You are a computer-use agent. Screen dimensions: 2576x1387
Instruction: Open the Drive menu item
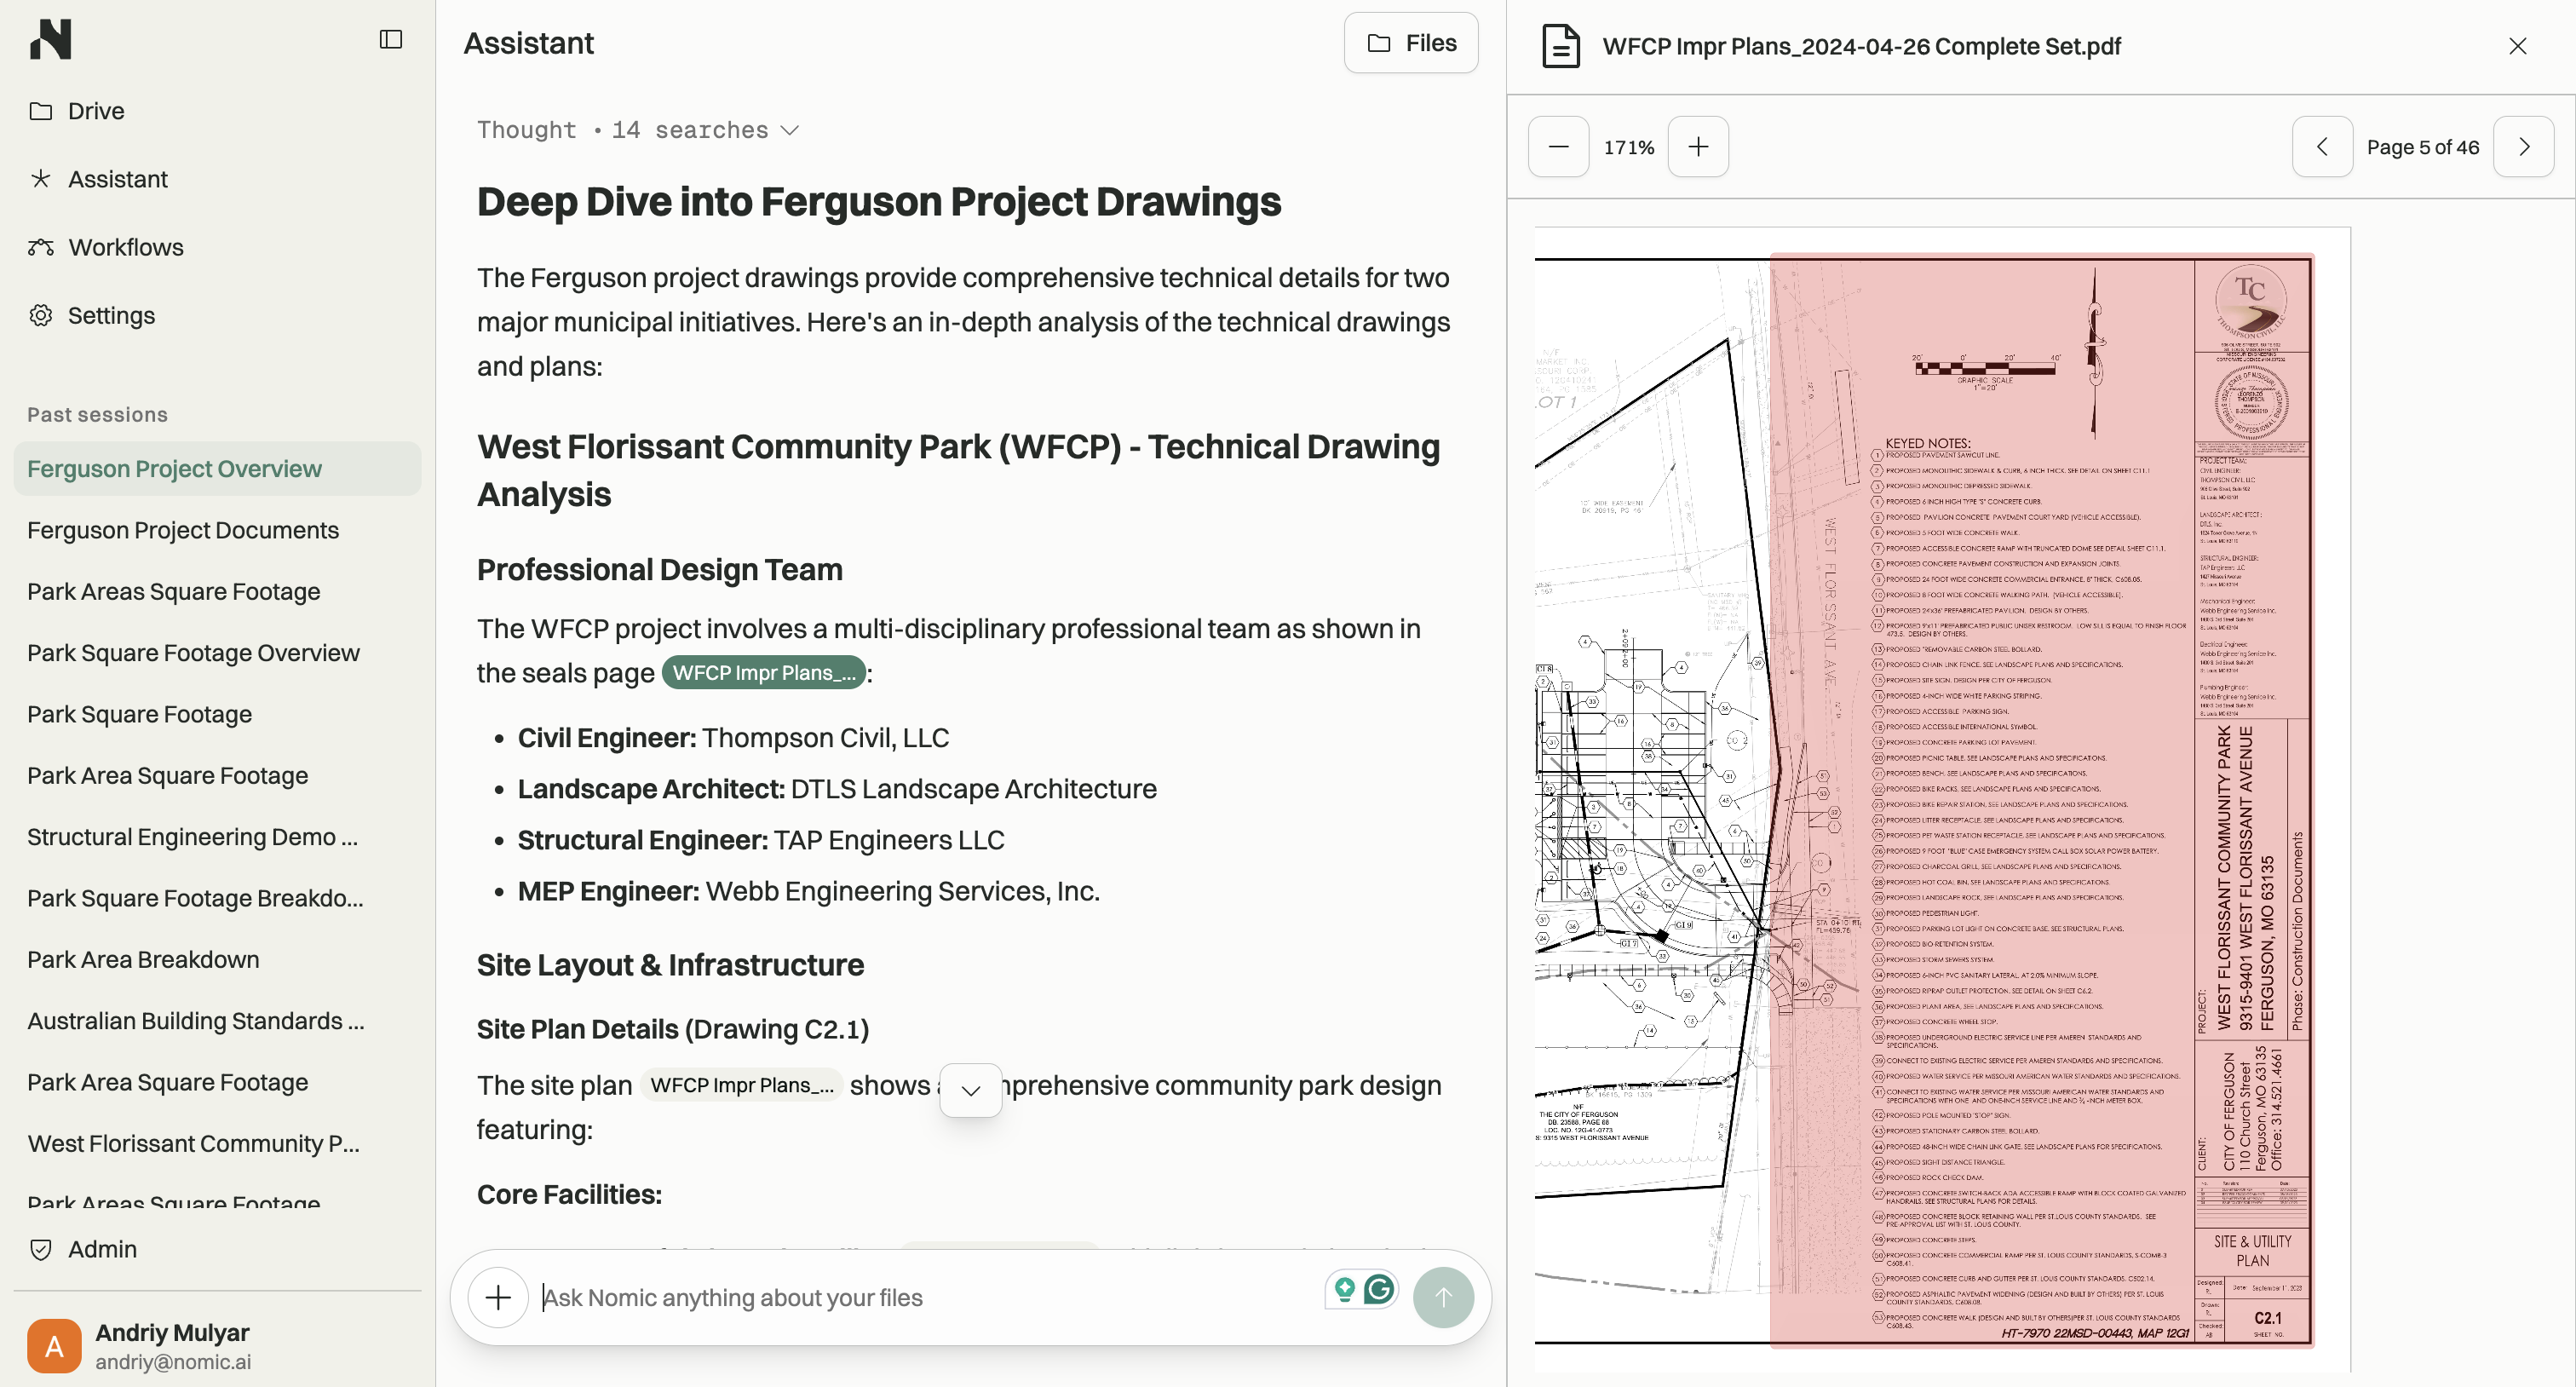pyautogui.click(x=96, y=111)
